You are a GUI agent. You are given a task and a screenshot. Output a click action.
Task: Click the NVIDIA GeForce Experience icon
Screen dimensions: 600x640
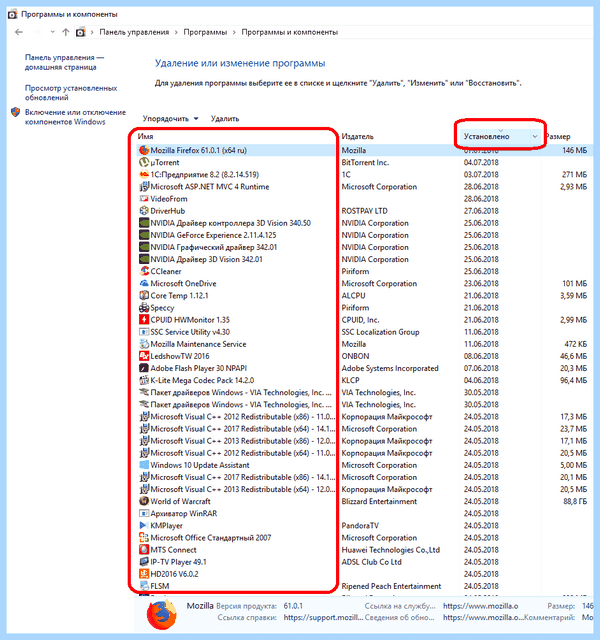[x=144, y=235]
